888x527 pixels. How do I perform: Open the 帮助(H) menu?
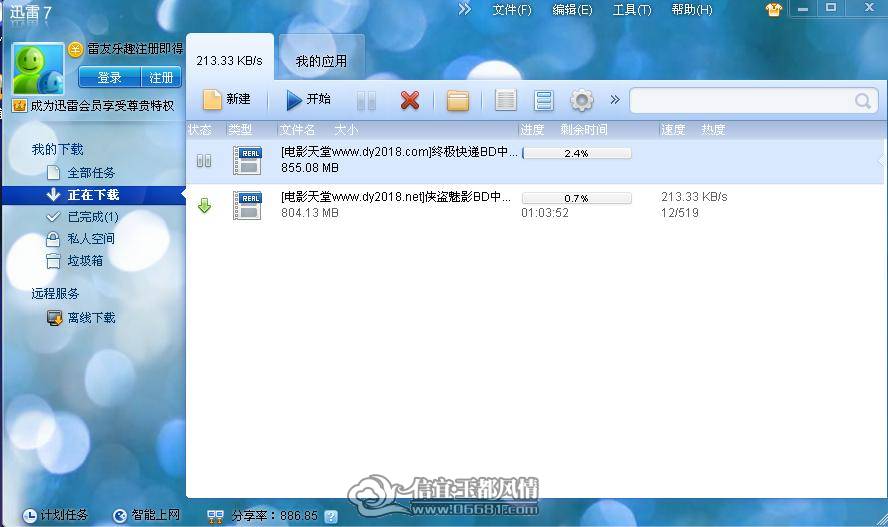pos(691,10)
